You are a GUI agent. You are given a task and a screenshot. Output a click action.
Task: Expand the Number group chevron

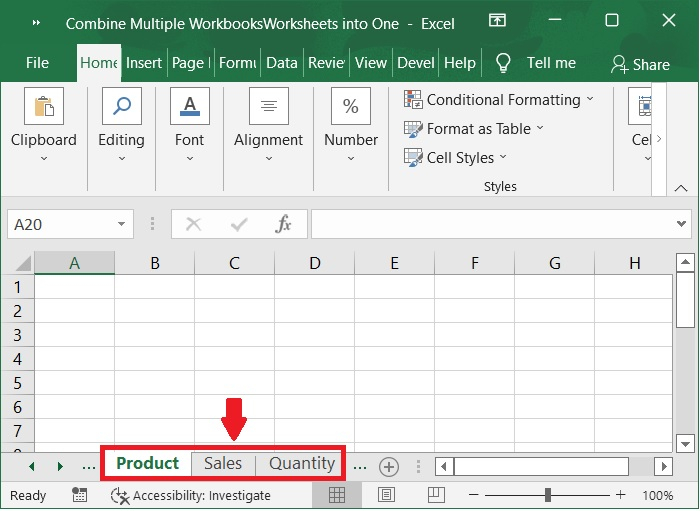pyautogui.click(x=351, y=158)
